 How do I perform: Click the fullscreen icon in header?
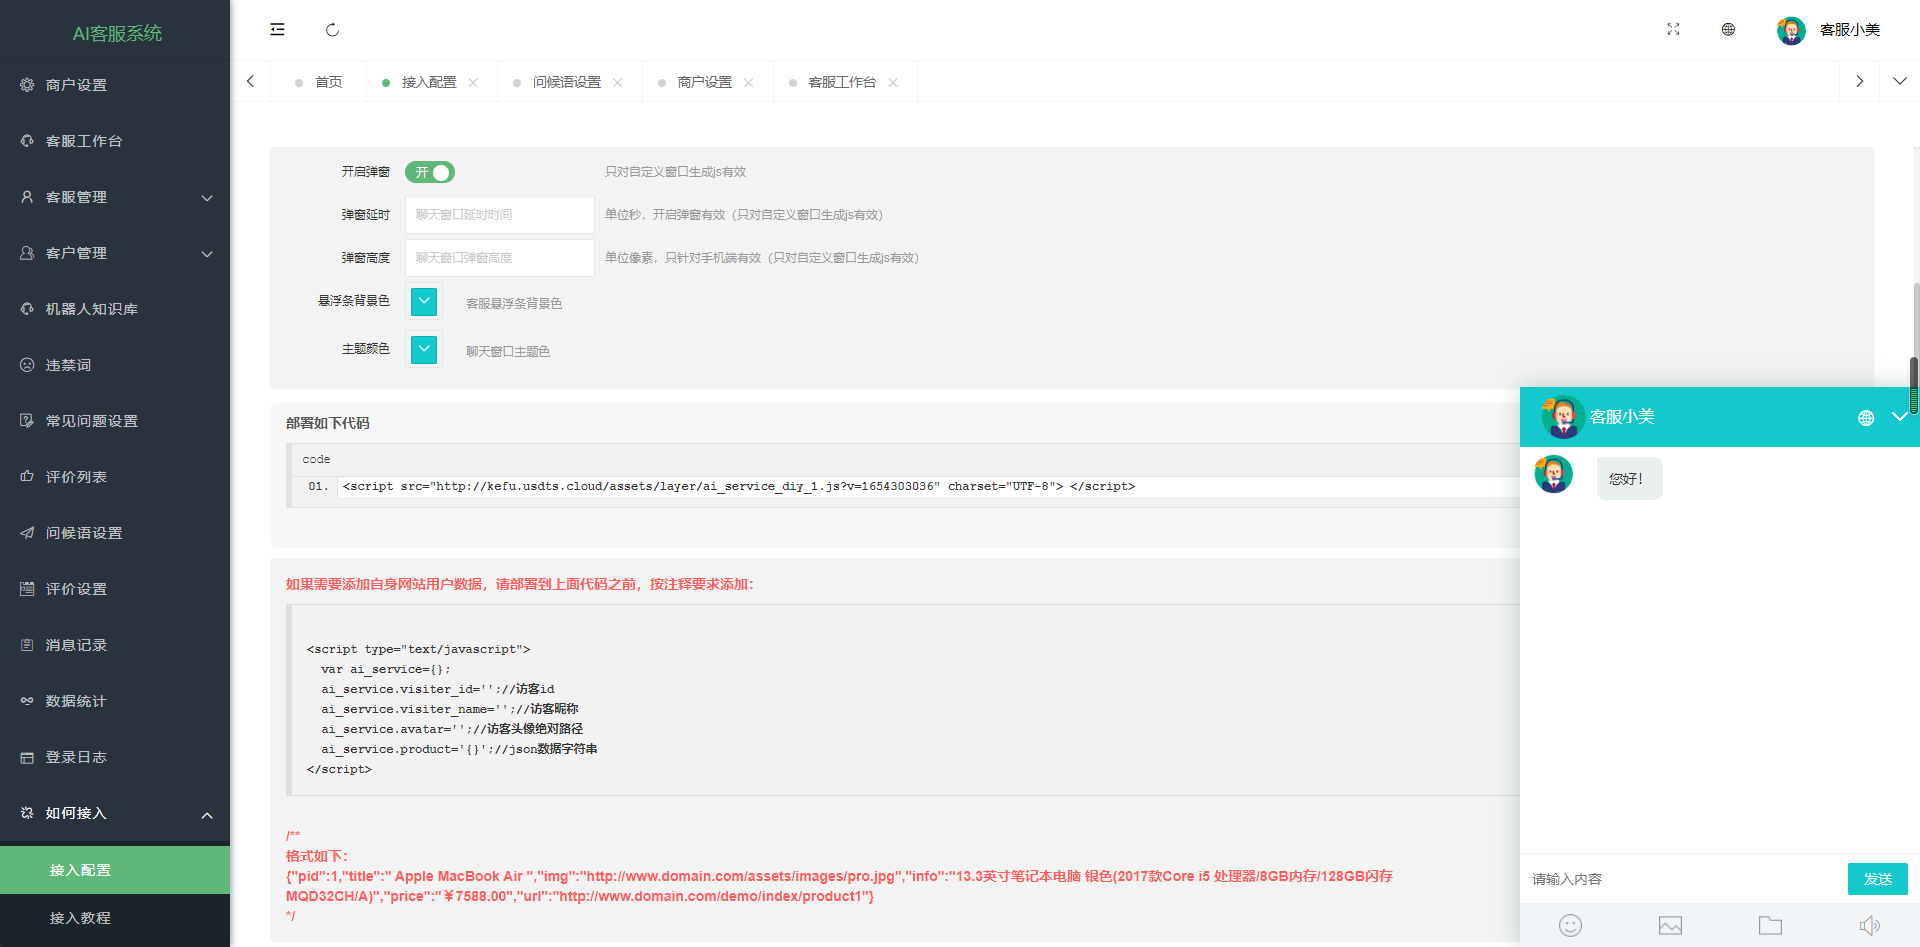click(1673, 29)
